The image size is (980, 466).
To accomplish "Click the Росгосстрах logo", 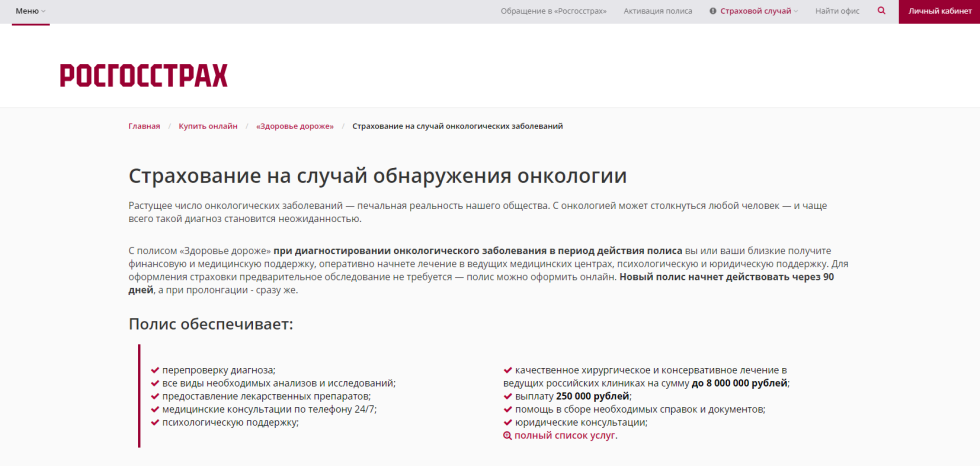I will pos(144,75).
